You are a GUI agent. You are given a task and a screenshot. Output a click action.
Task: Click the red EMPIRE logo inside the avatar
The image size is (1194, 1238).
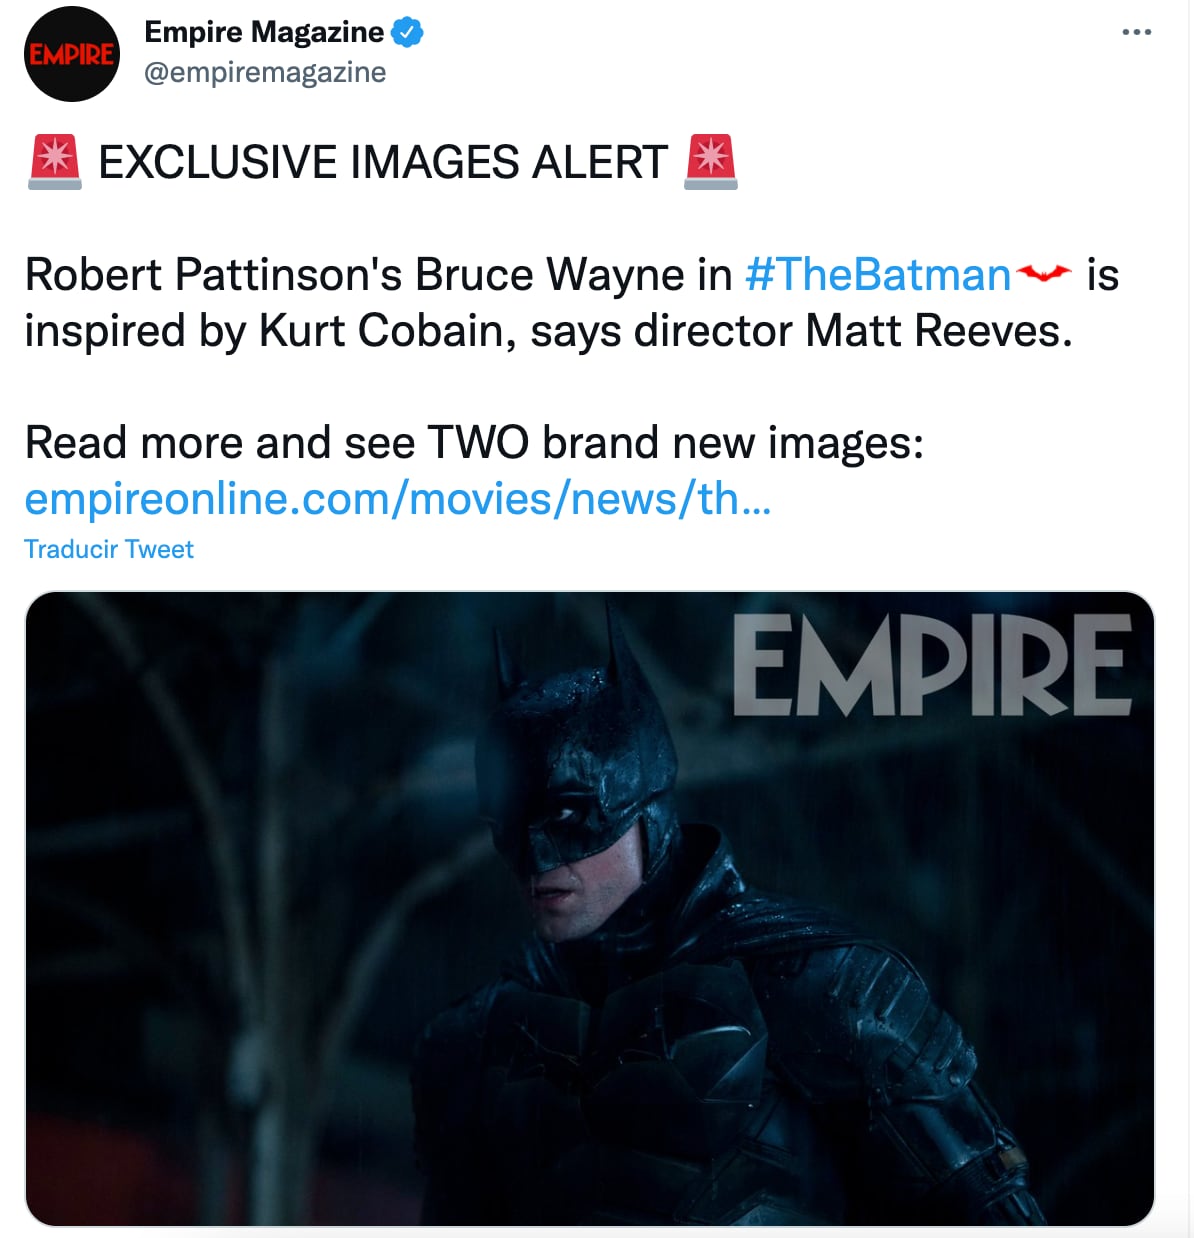[x=73, y=53]
